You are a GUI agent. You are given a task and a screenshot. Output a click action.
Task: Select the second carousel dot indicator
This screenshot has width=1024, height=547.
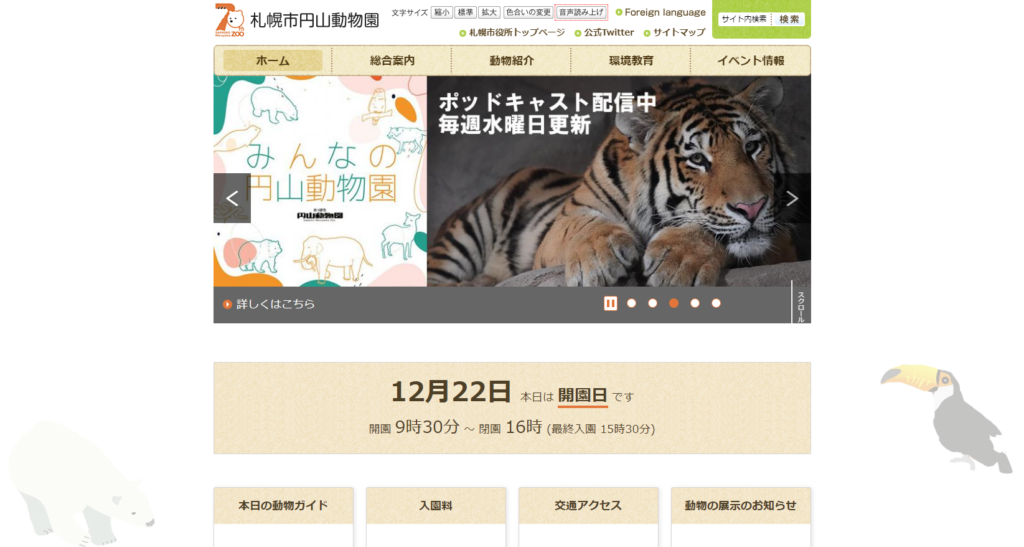652,303
